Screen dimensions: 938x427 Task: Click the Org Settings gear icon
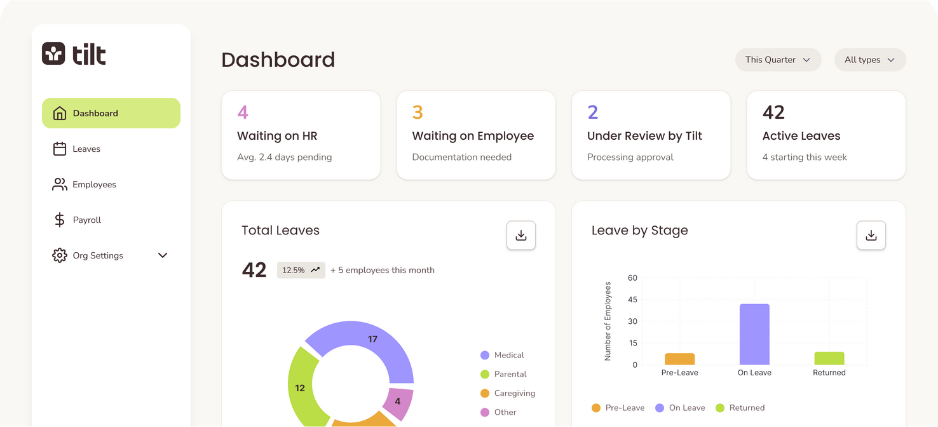(59, 255)
